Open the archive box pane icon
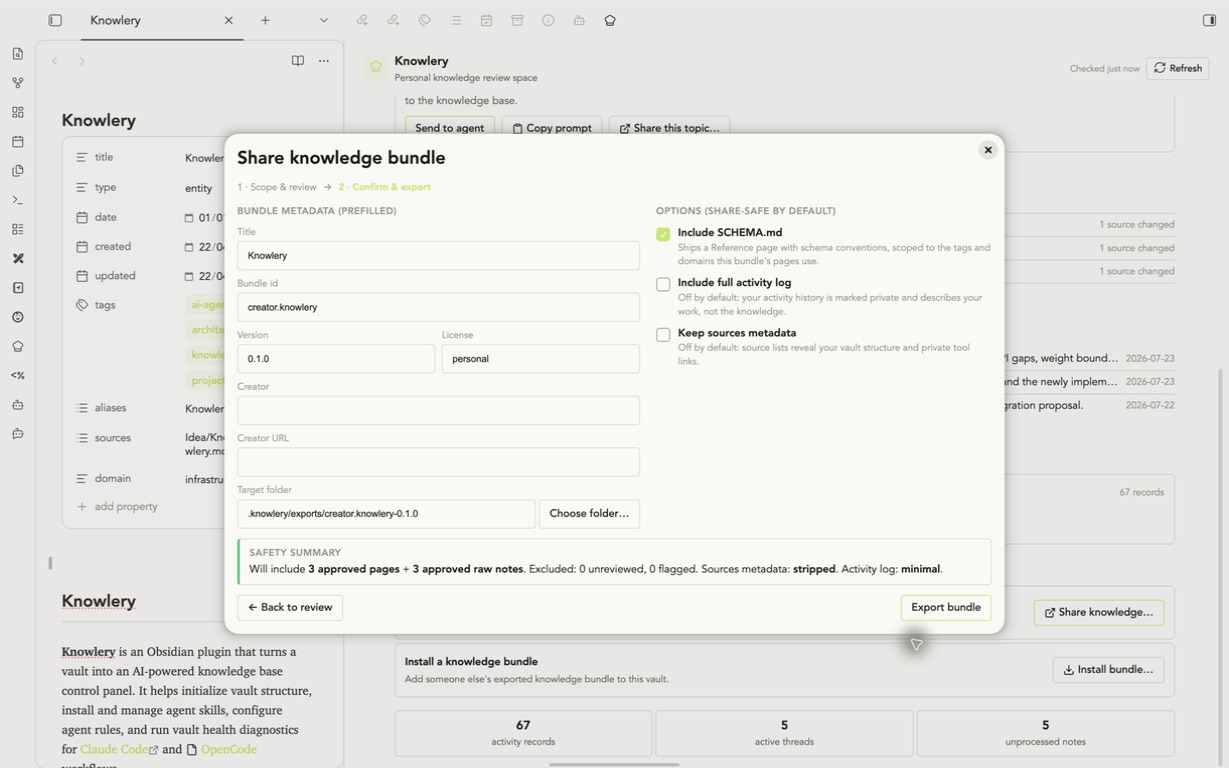 tap(517, 20)
